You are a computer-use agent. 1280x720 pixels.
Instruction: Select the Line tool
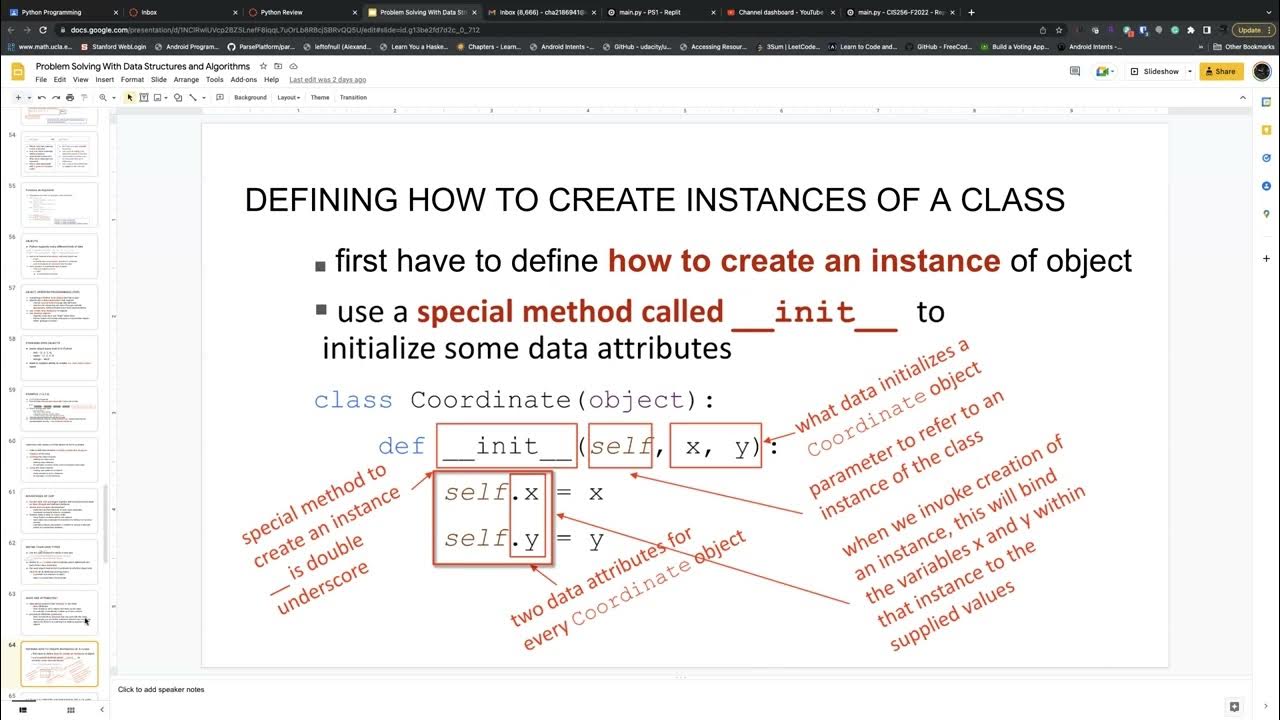[192, 97]
